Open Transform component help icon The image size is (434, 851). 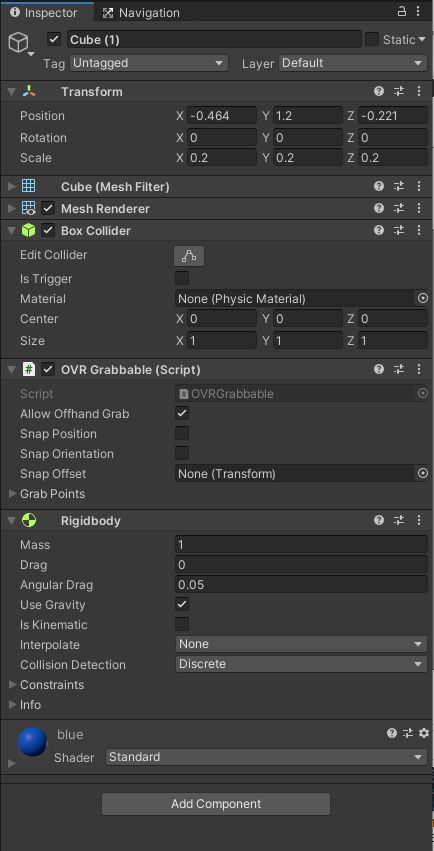(x=379, y=92)
